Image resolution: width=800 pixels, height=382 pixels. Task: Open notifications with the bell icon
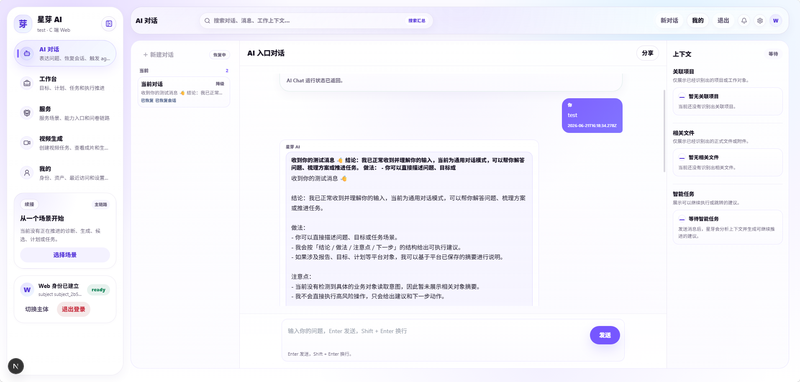point(744,21)
